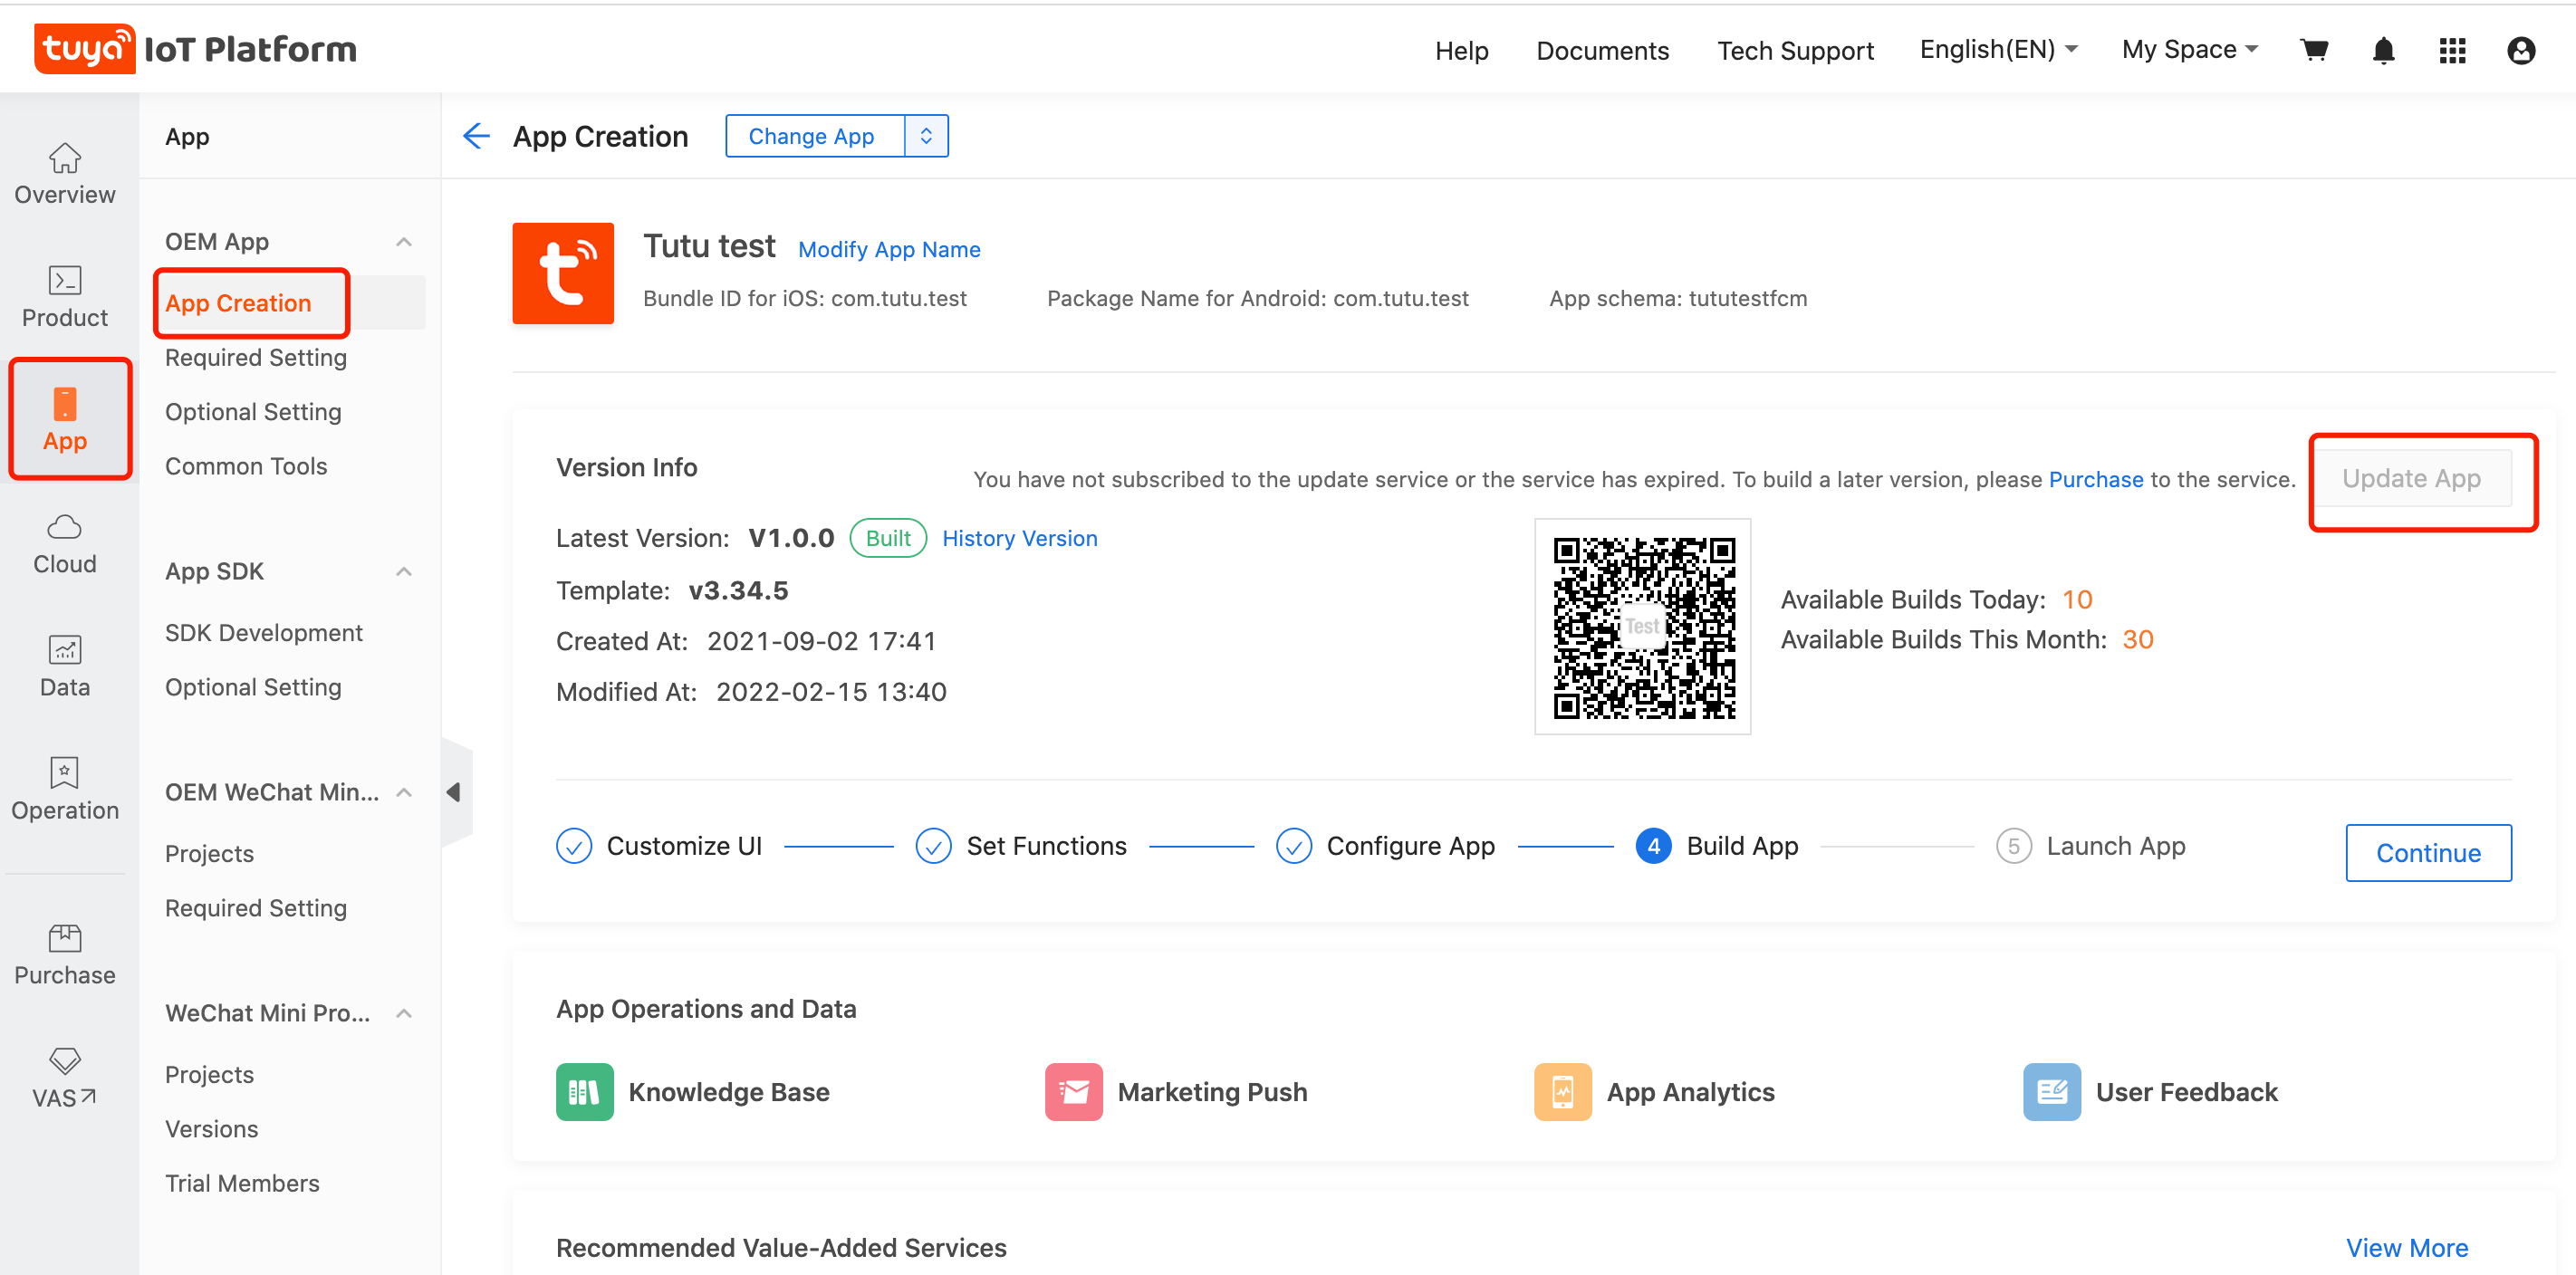Click the Built status badge
The height and width of the screenshot is (1275, 2576).
coord(888,538)
